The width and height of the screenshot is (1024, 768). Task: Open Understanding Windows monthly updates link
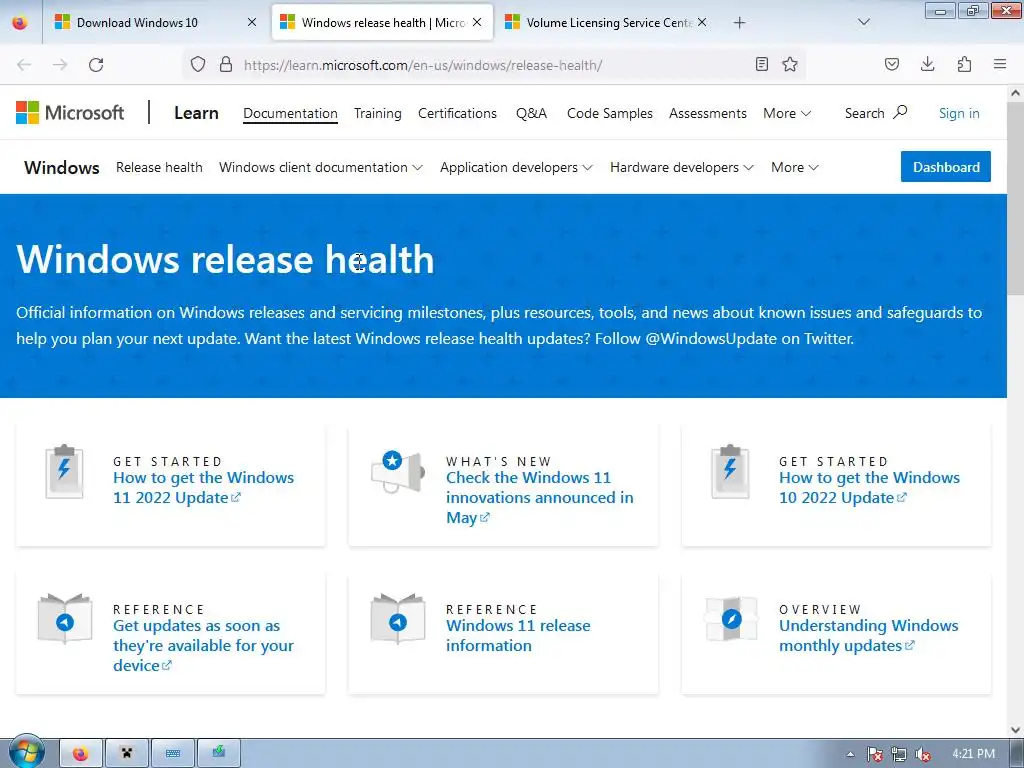(x=869, y=635)
